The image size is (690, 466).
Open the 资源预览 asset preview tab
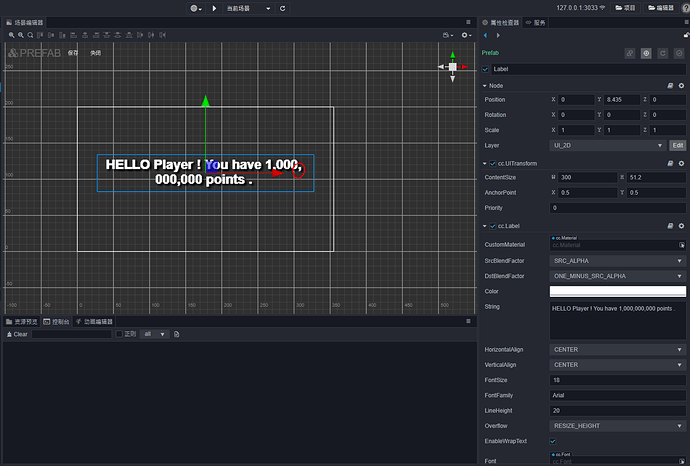[22, 322]
